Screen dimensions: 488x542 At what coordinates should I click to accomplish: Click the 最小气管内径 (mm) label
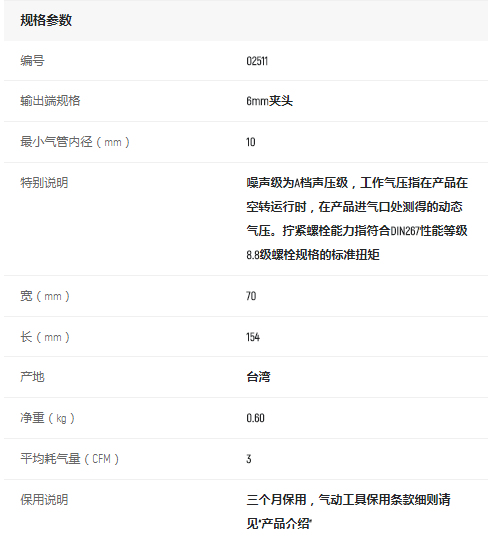pos(75,142)
